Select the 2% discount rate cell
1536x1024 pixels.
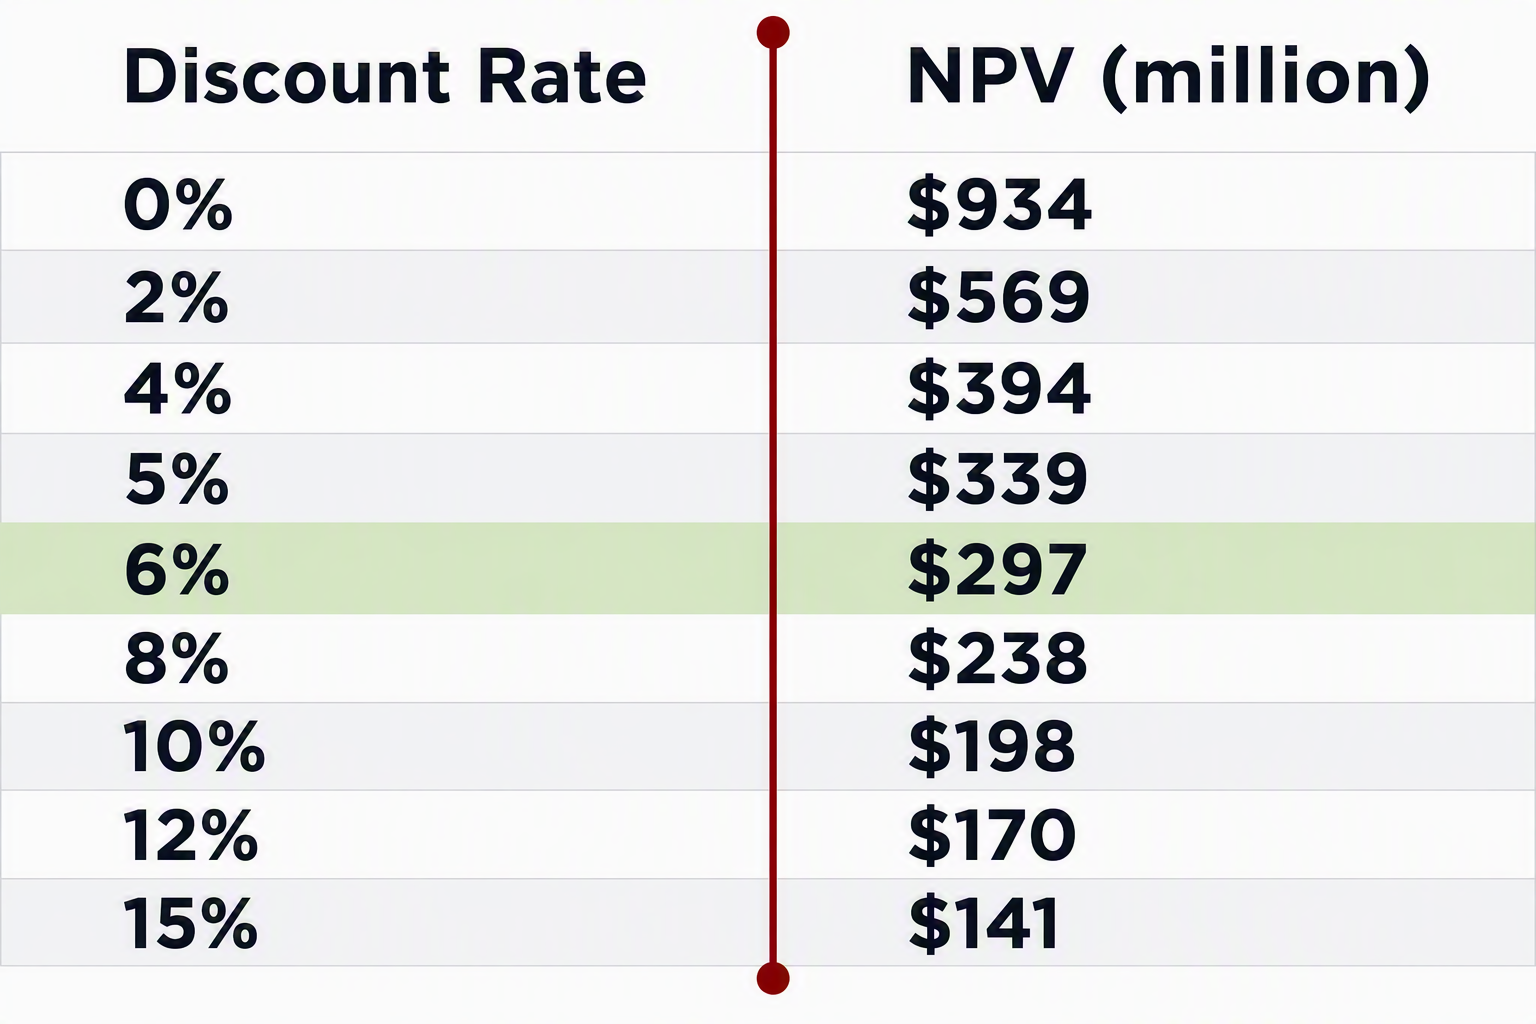pos(177,298)
